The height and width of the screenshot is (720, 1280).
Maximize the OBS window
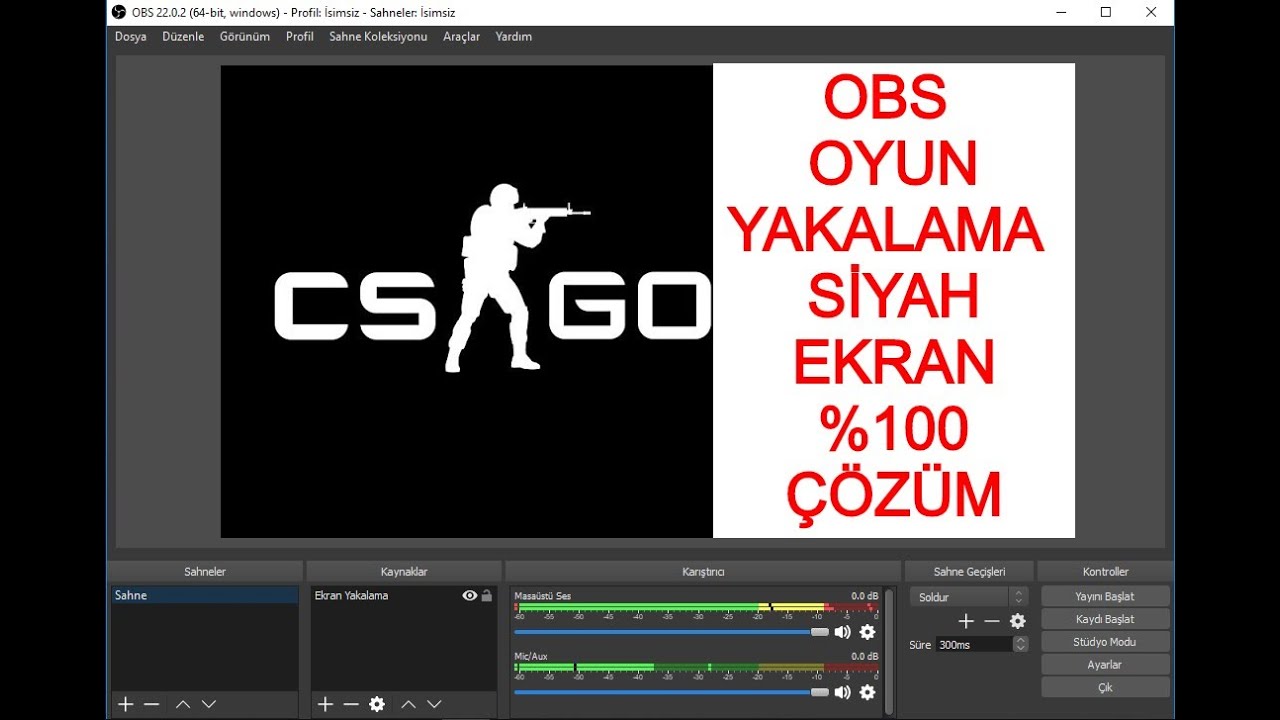coord(1105,12)
